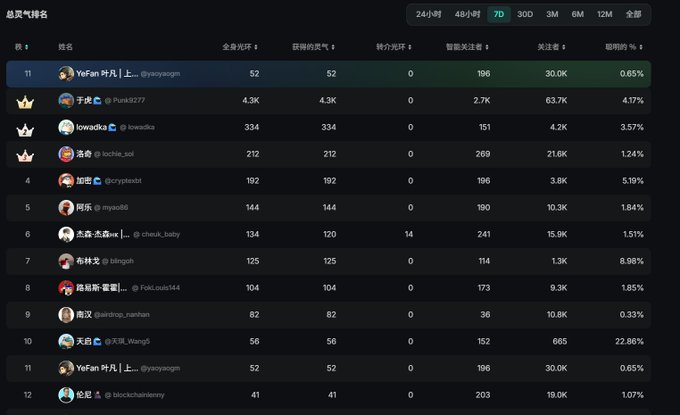The width and height of the screenshot is (680, 415).
Task: Open 加密 profile avatar
Action: pyautogui.click(x=66, y=181)
